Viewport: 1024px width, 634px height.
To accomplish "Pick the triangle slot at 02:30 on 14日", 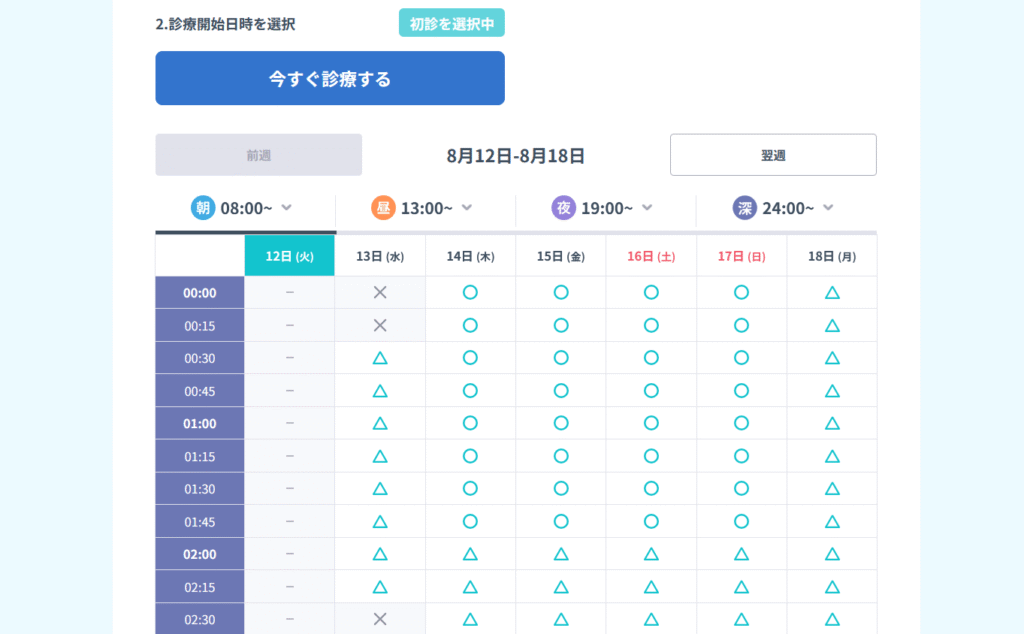I will (470, 619).
